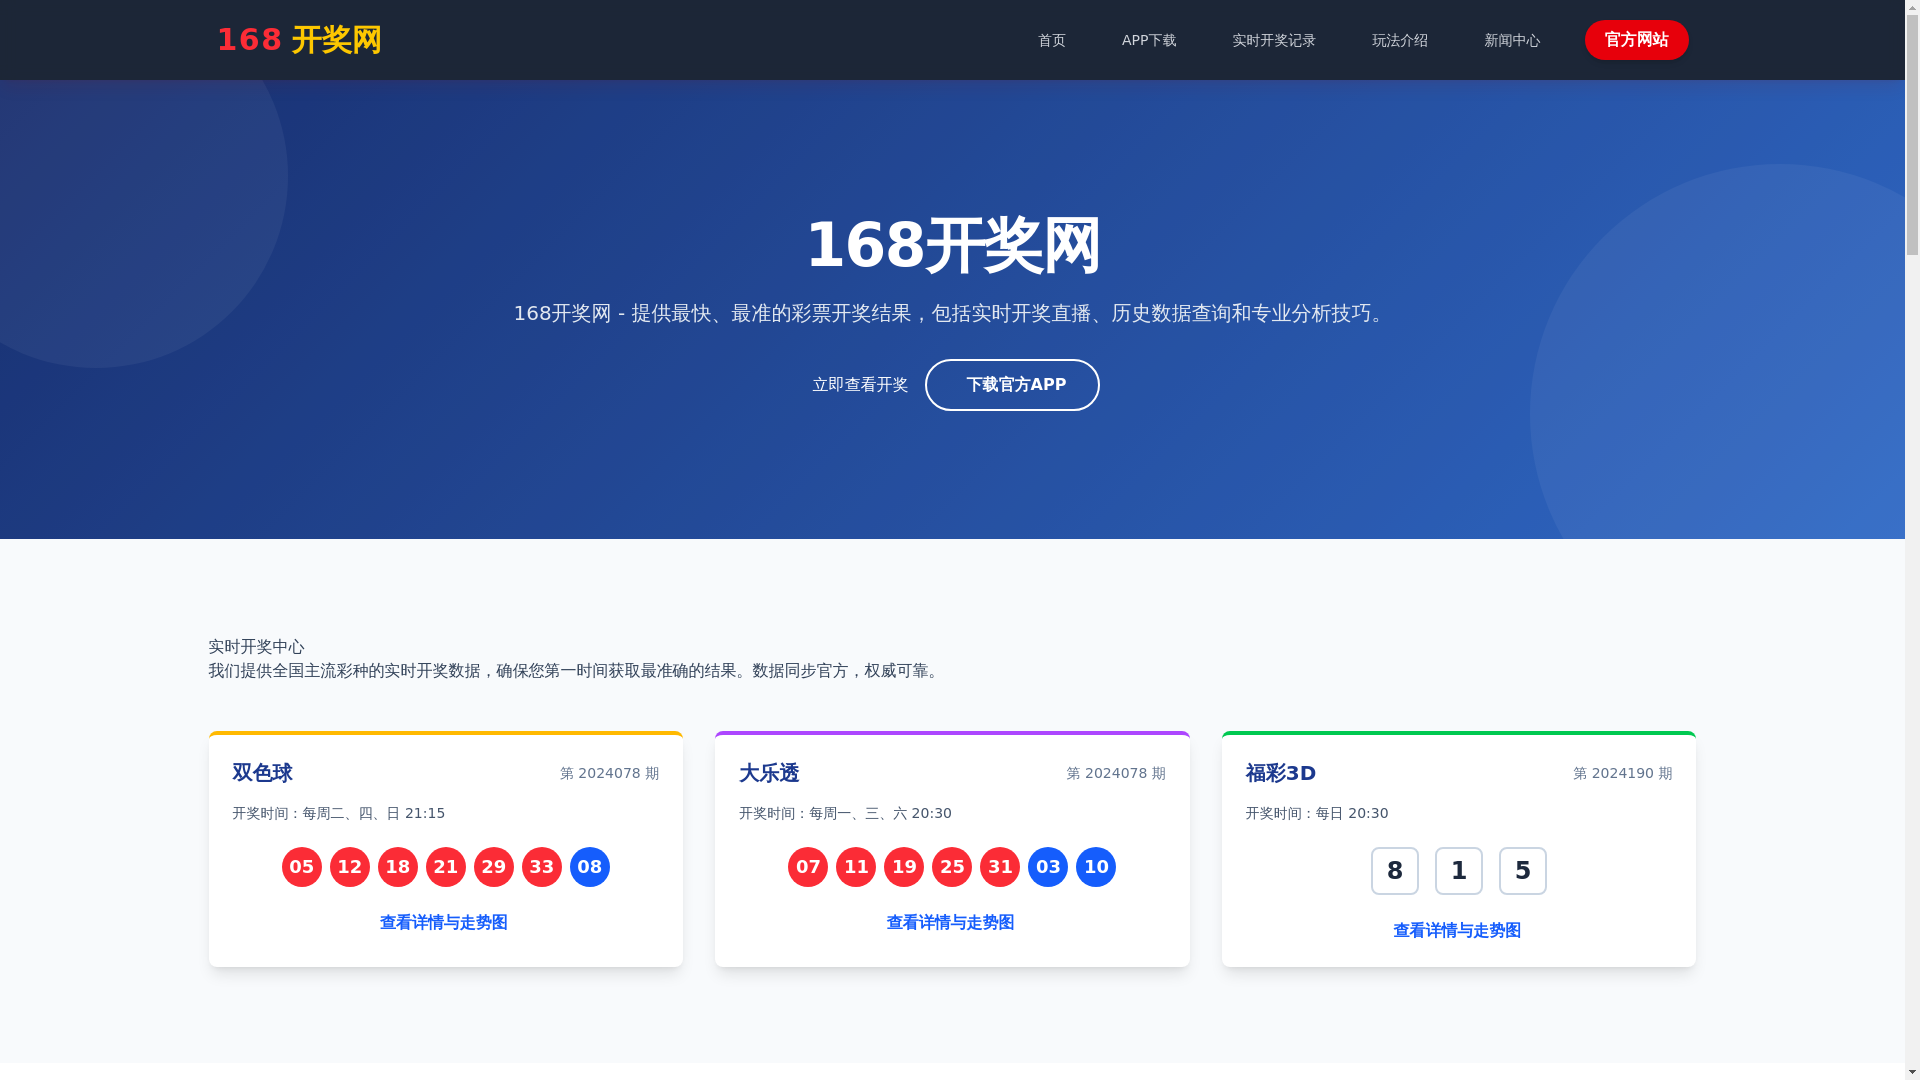Select the 玩法介绍 nav item
Screen dimensions: 1920x1080
(x=1399, y=40)
